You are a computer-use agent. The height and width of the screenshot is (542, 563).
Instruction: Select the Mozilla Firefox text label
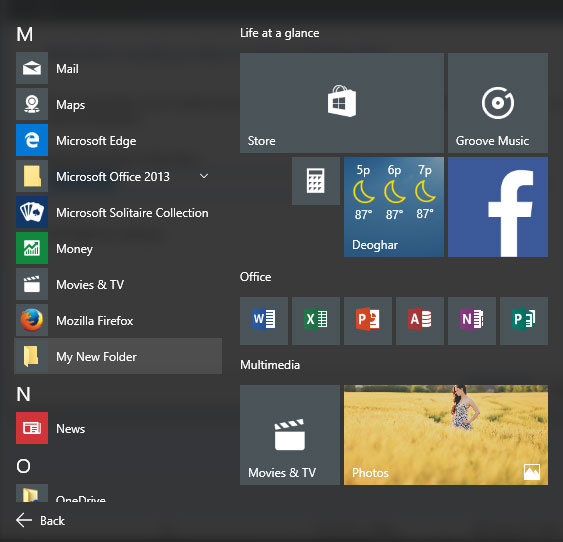[x=94, y=321]
